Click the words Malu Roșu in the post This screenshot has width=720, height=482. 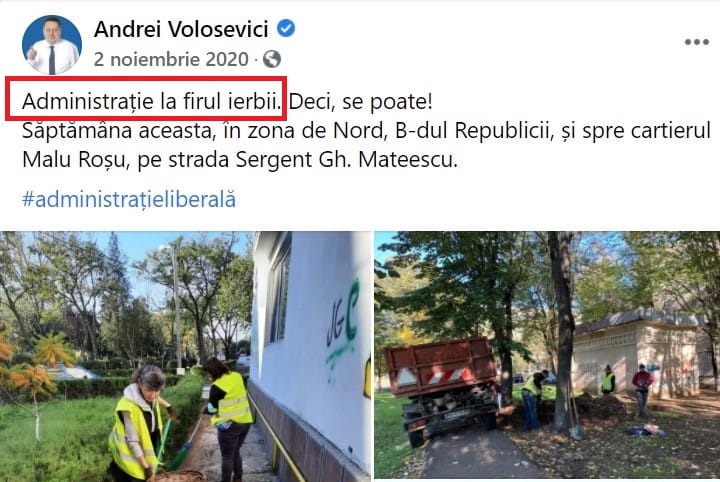[x=73, y=160]
